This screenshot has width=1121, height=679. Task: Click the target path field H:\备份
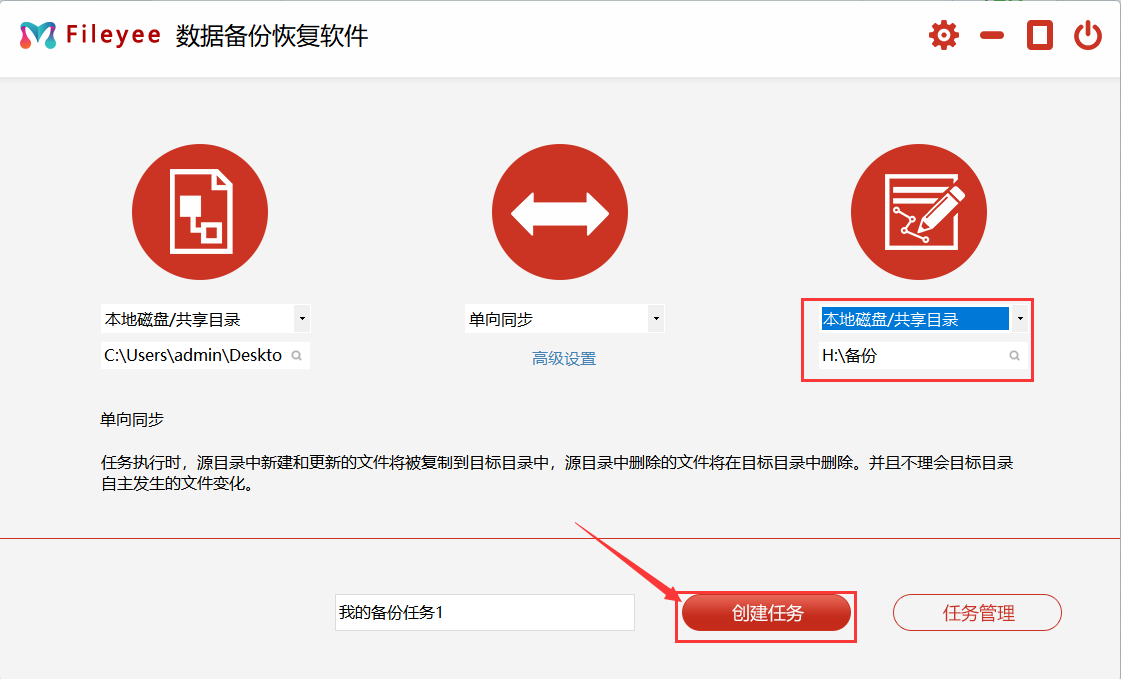[910, 355]
